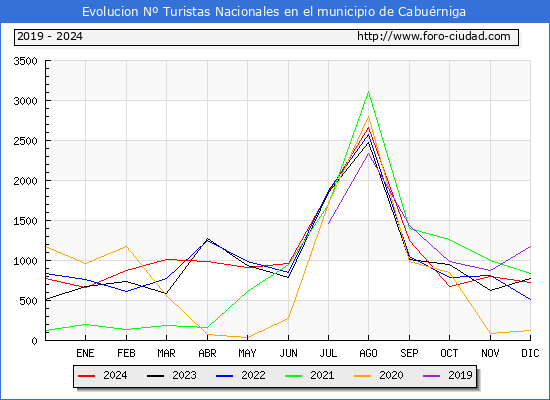The width and height of the screenshot is (550, 400).
Task: Click the NOV month axis label
Action: click(x=490, y=353)
